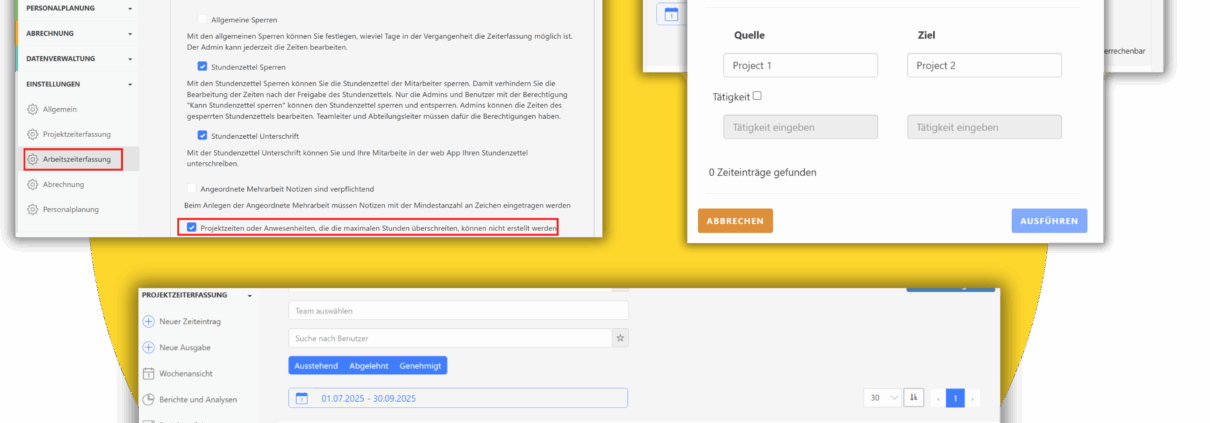The height and width of the screenshot is (423, 1210).
Task: Enable Allgemeine Sperren checkbox
Action: [x=203, y=20]
